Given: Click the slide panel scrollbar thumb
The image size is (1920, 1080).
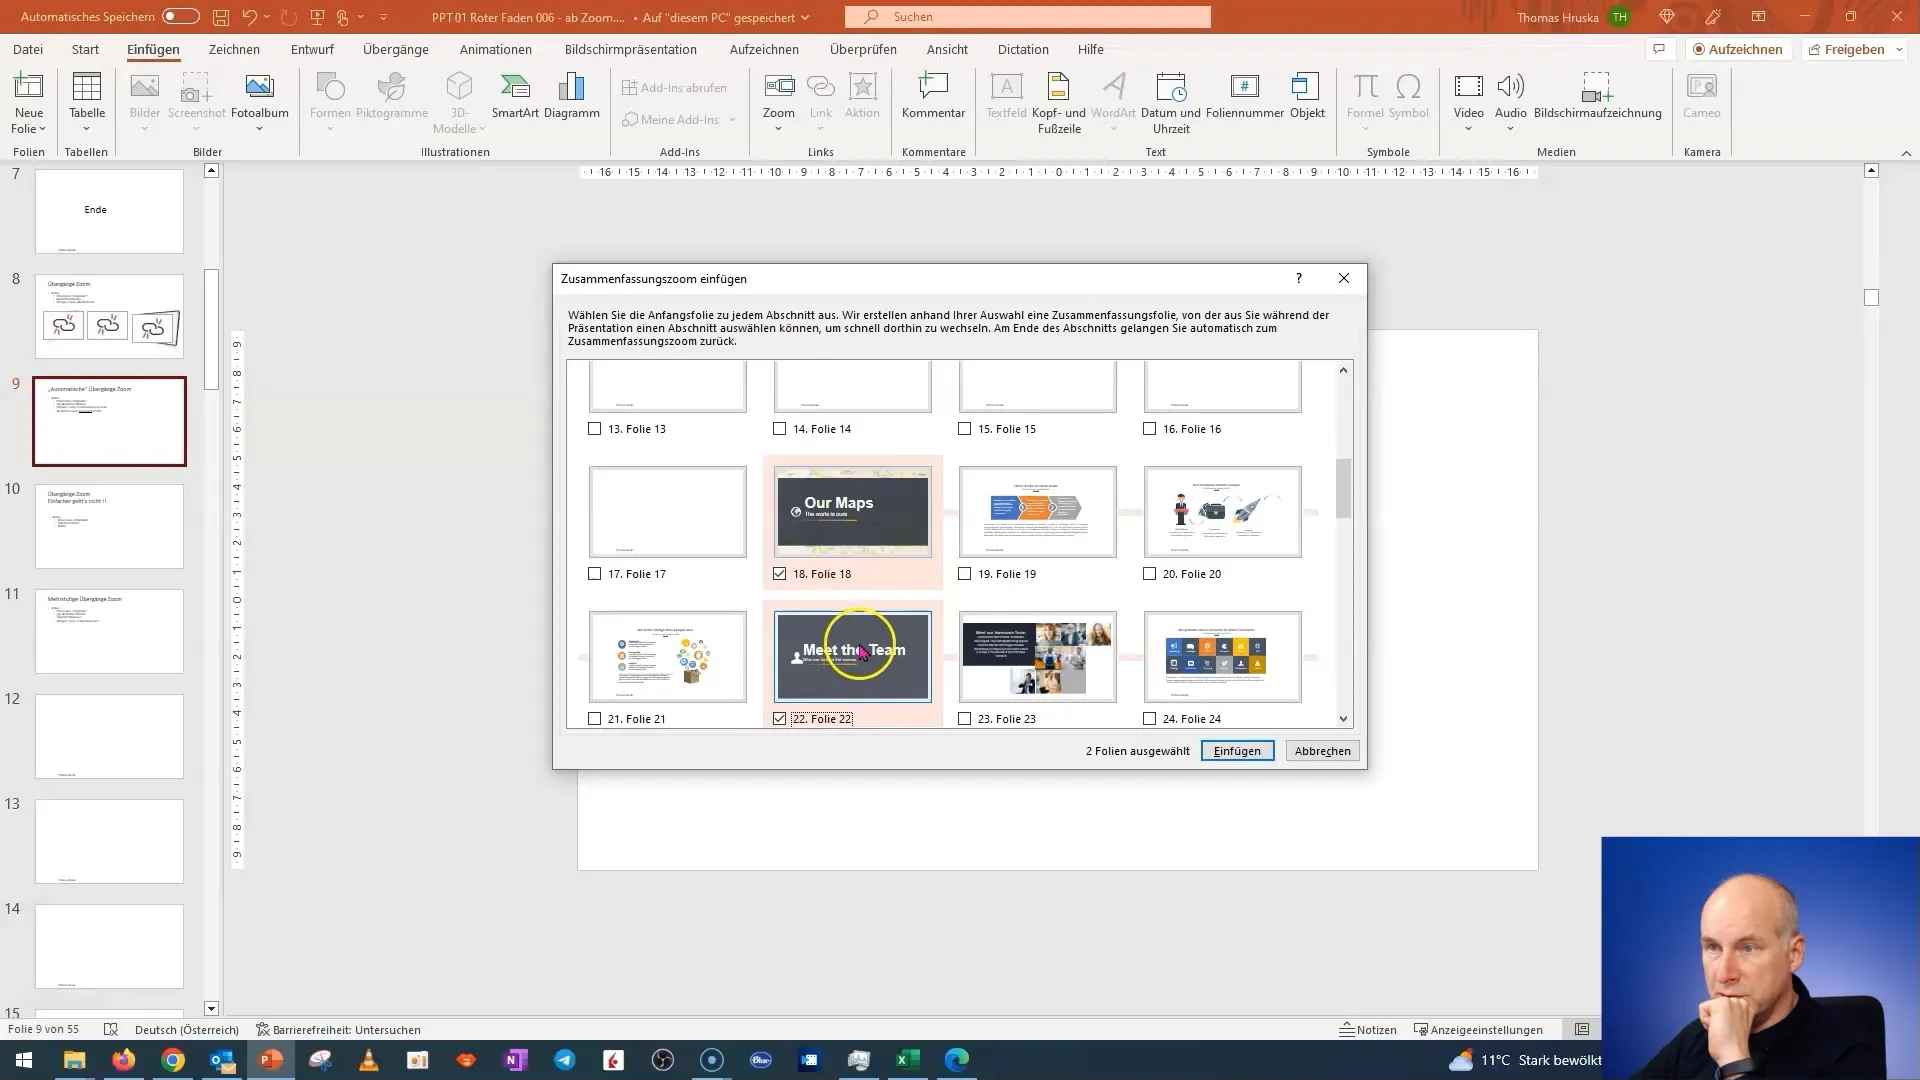Looking at the screenshot, I should point(211,329).
